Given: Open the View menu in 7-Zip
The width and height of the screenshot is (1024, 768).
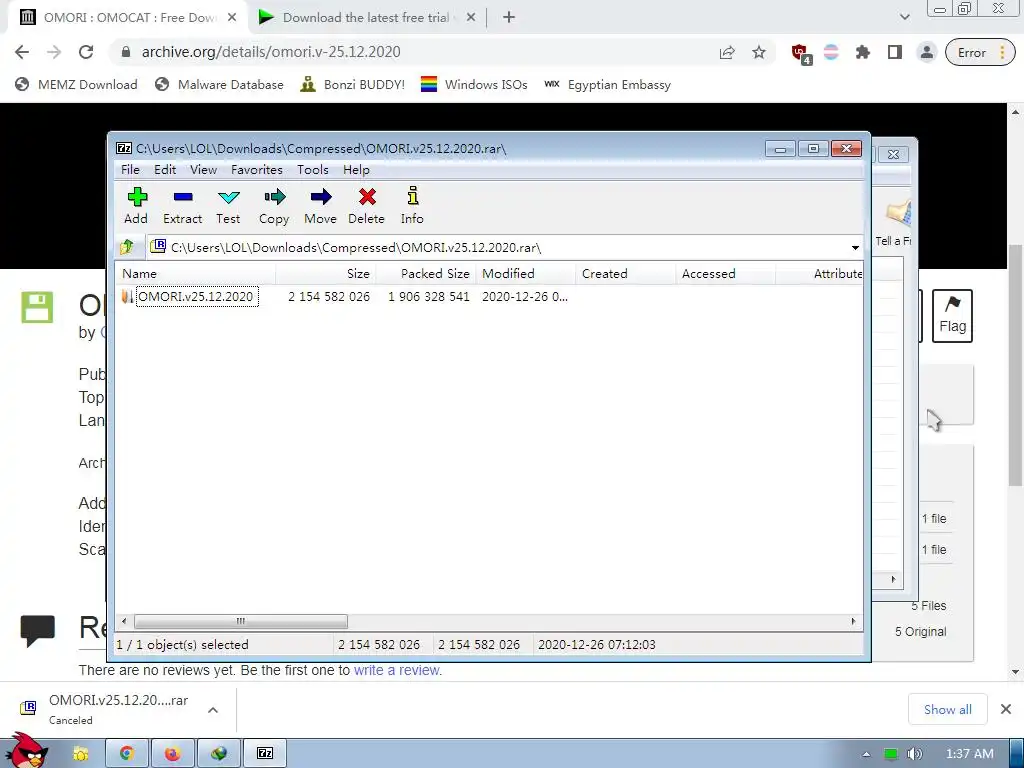Looking at the screenshot, I should click(x=203, y=170).
